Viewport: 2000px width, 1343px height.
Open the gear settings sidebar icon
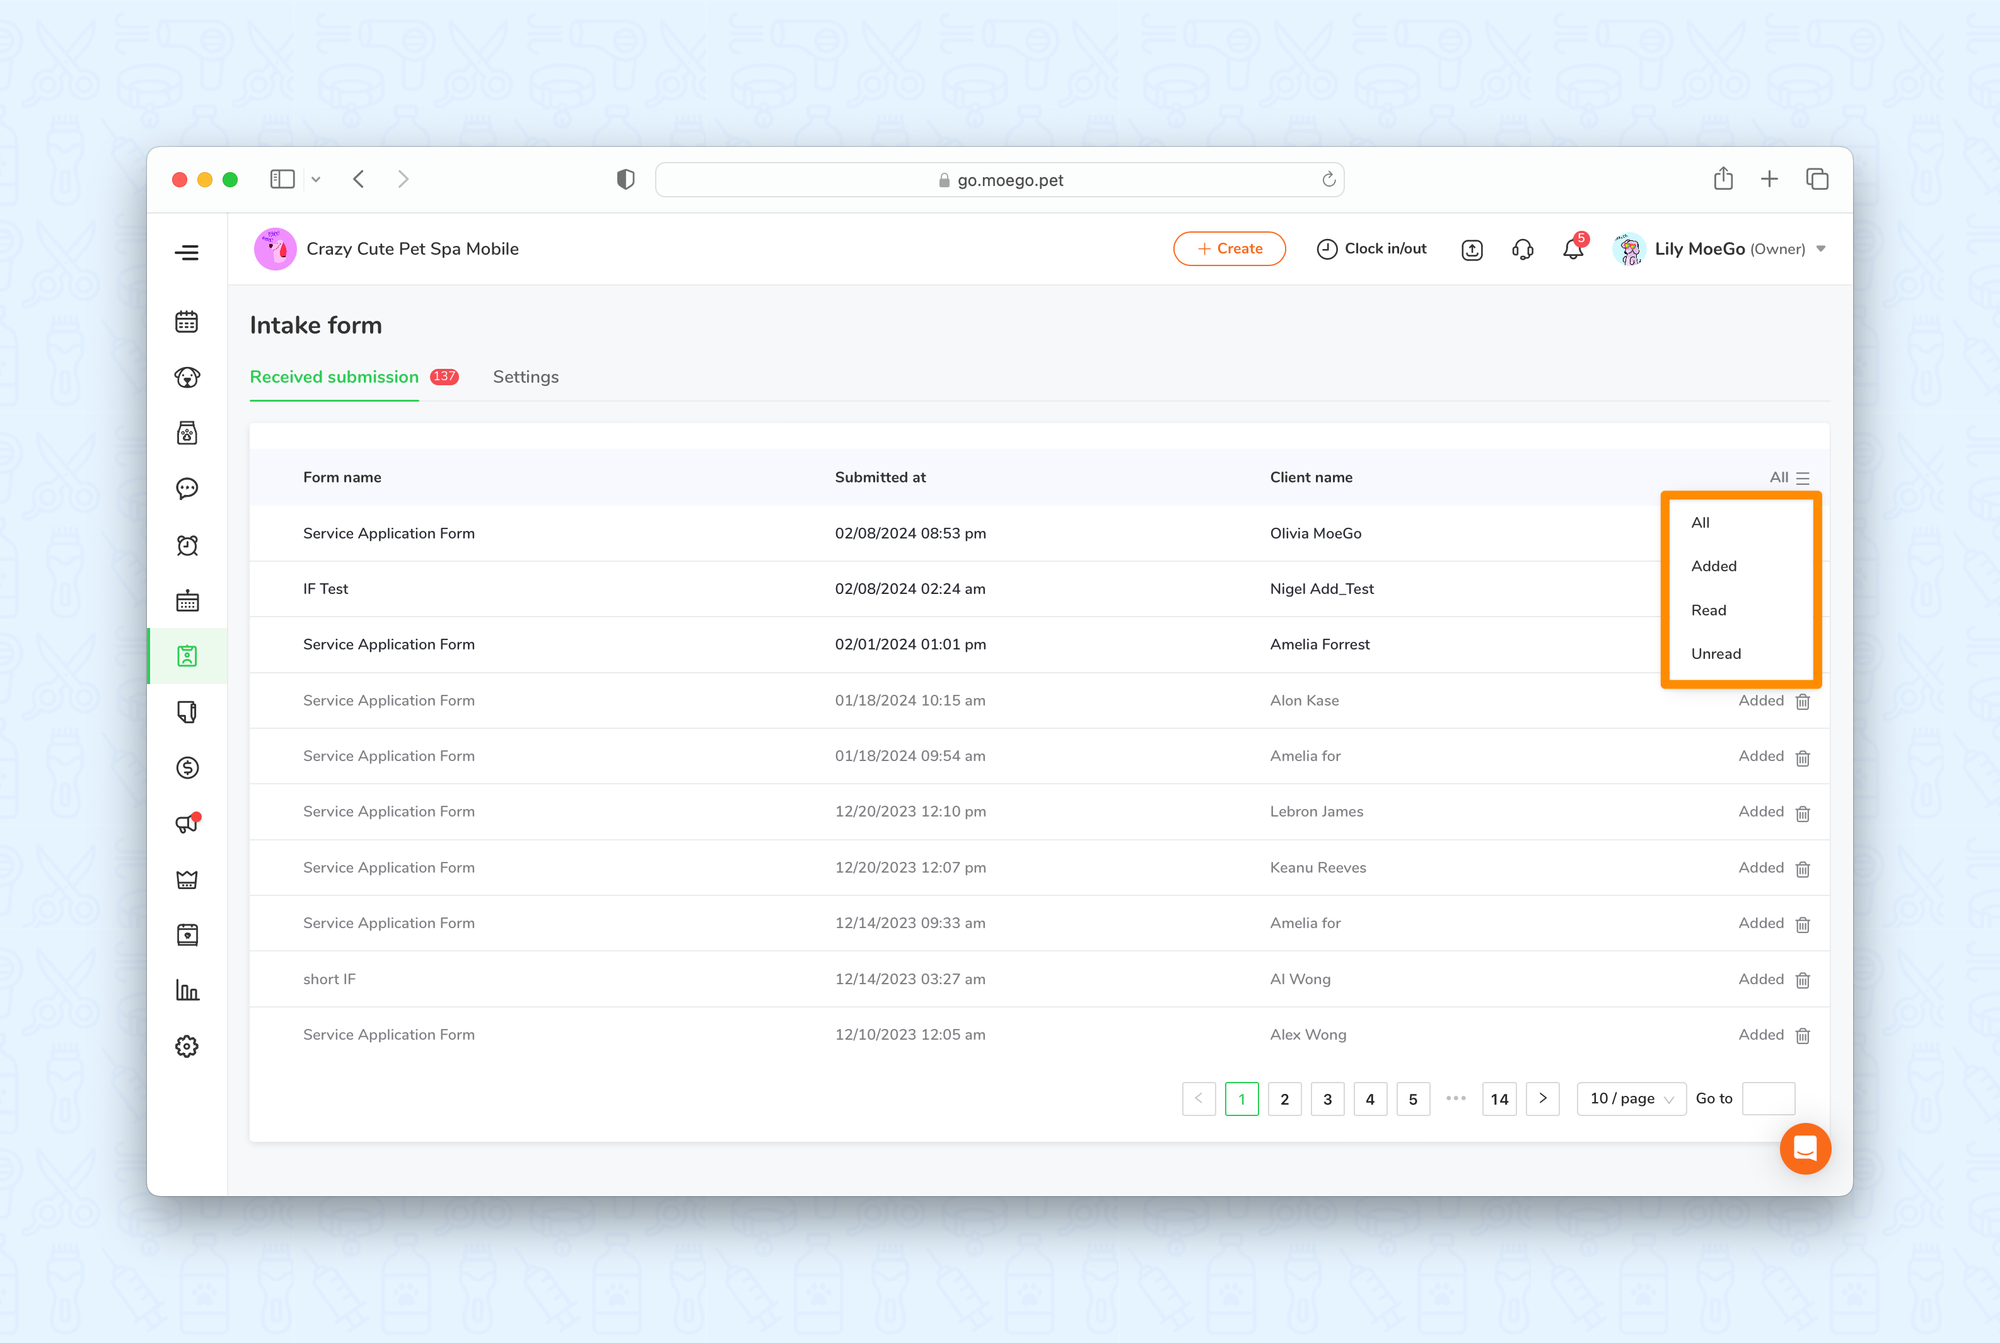pyautogui.click(x=187, y=1047)
